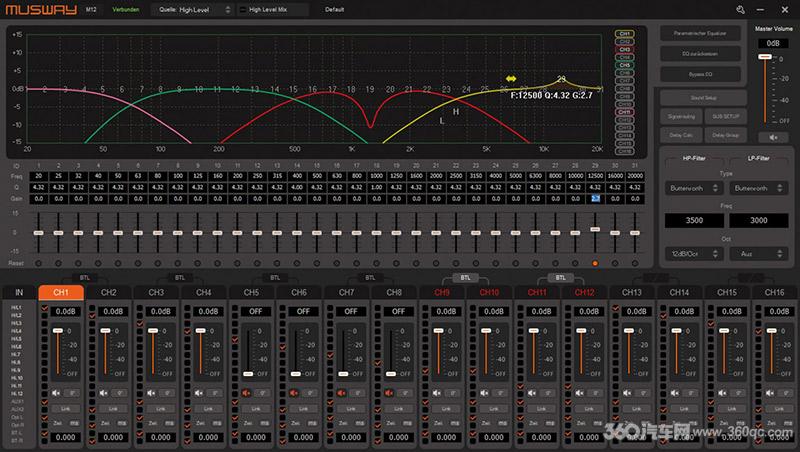Toggle the HL2 input checkbox on CH2

click(x=92, y=316)
